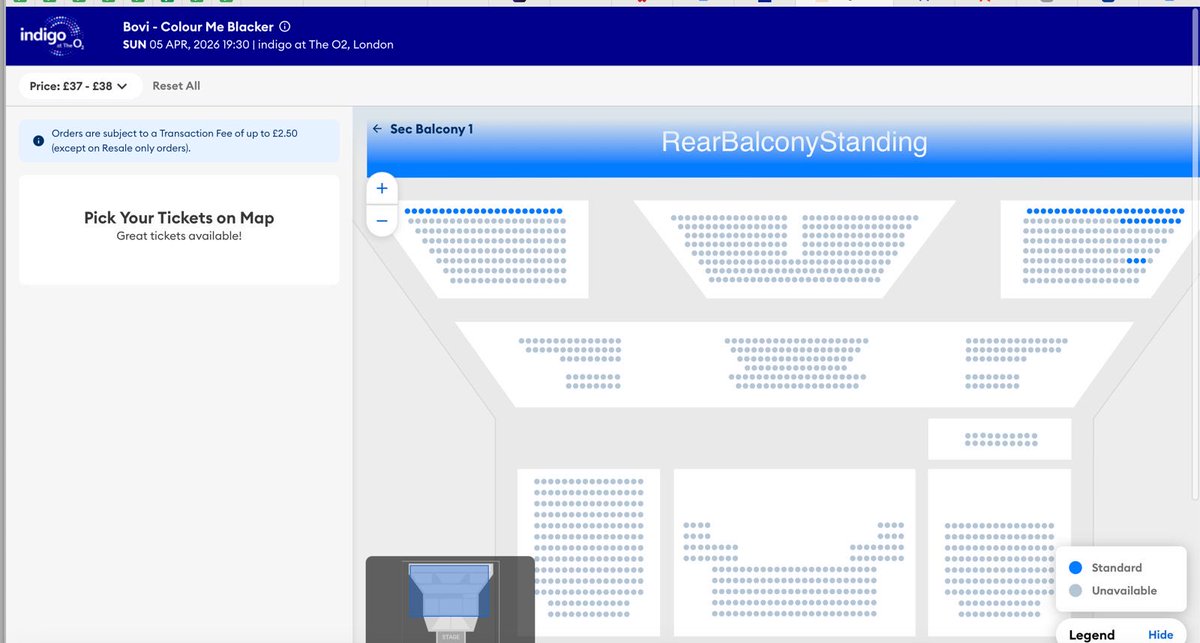
Task: Click the Unavailable grey legend dot
Action: 1075,591
